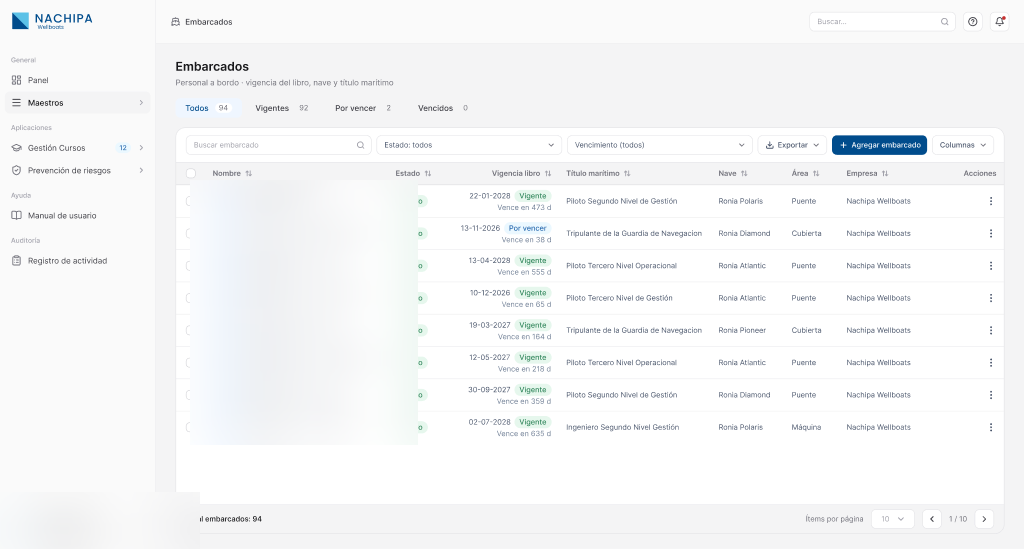1024x549 pixels.
Task: Go to previous page arrow
Action: (932, 519)
